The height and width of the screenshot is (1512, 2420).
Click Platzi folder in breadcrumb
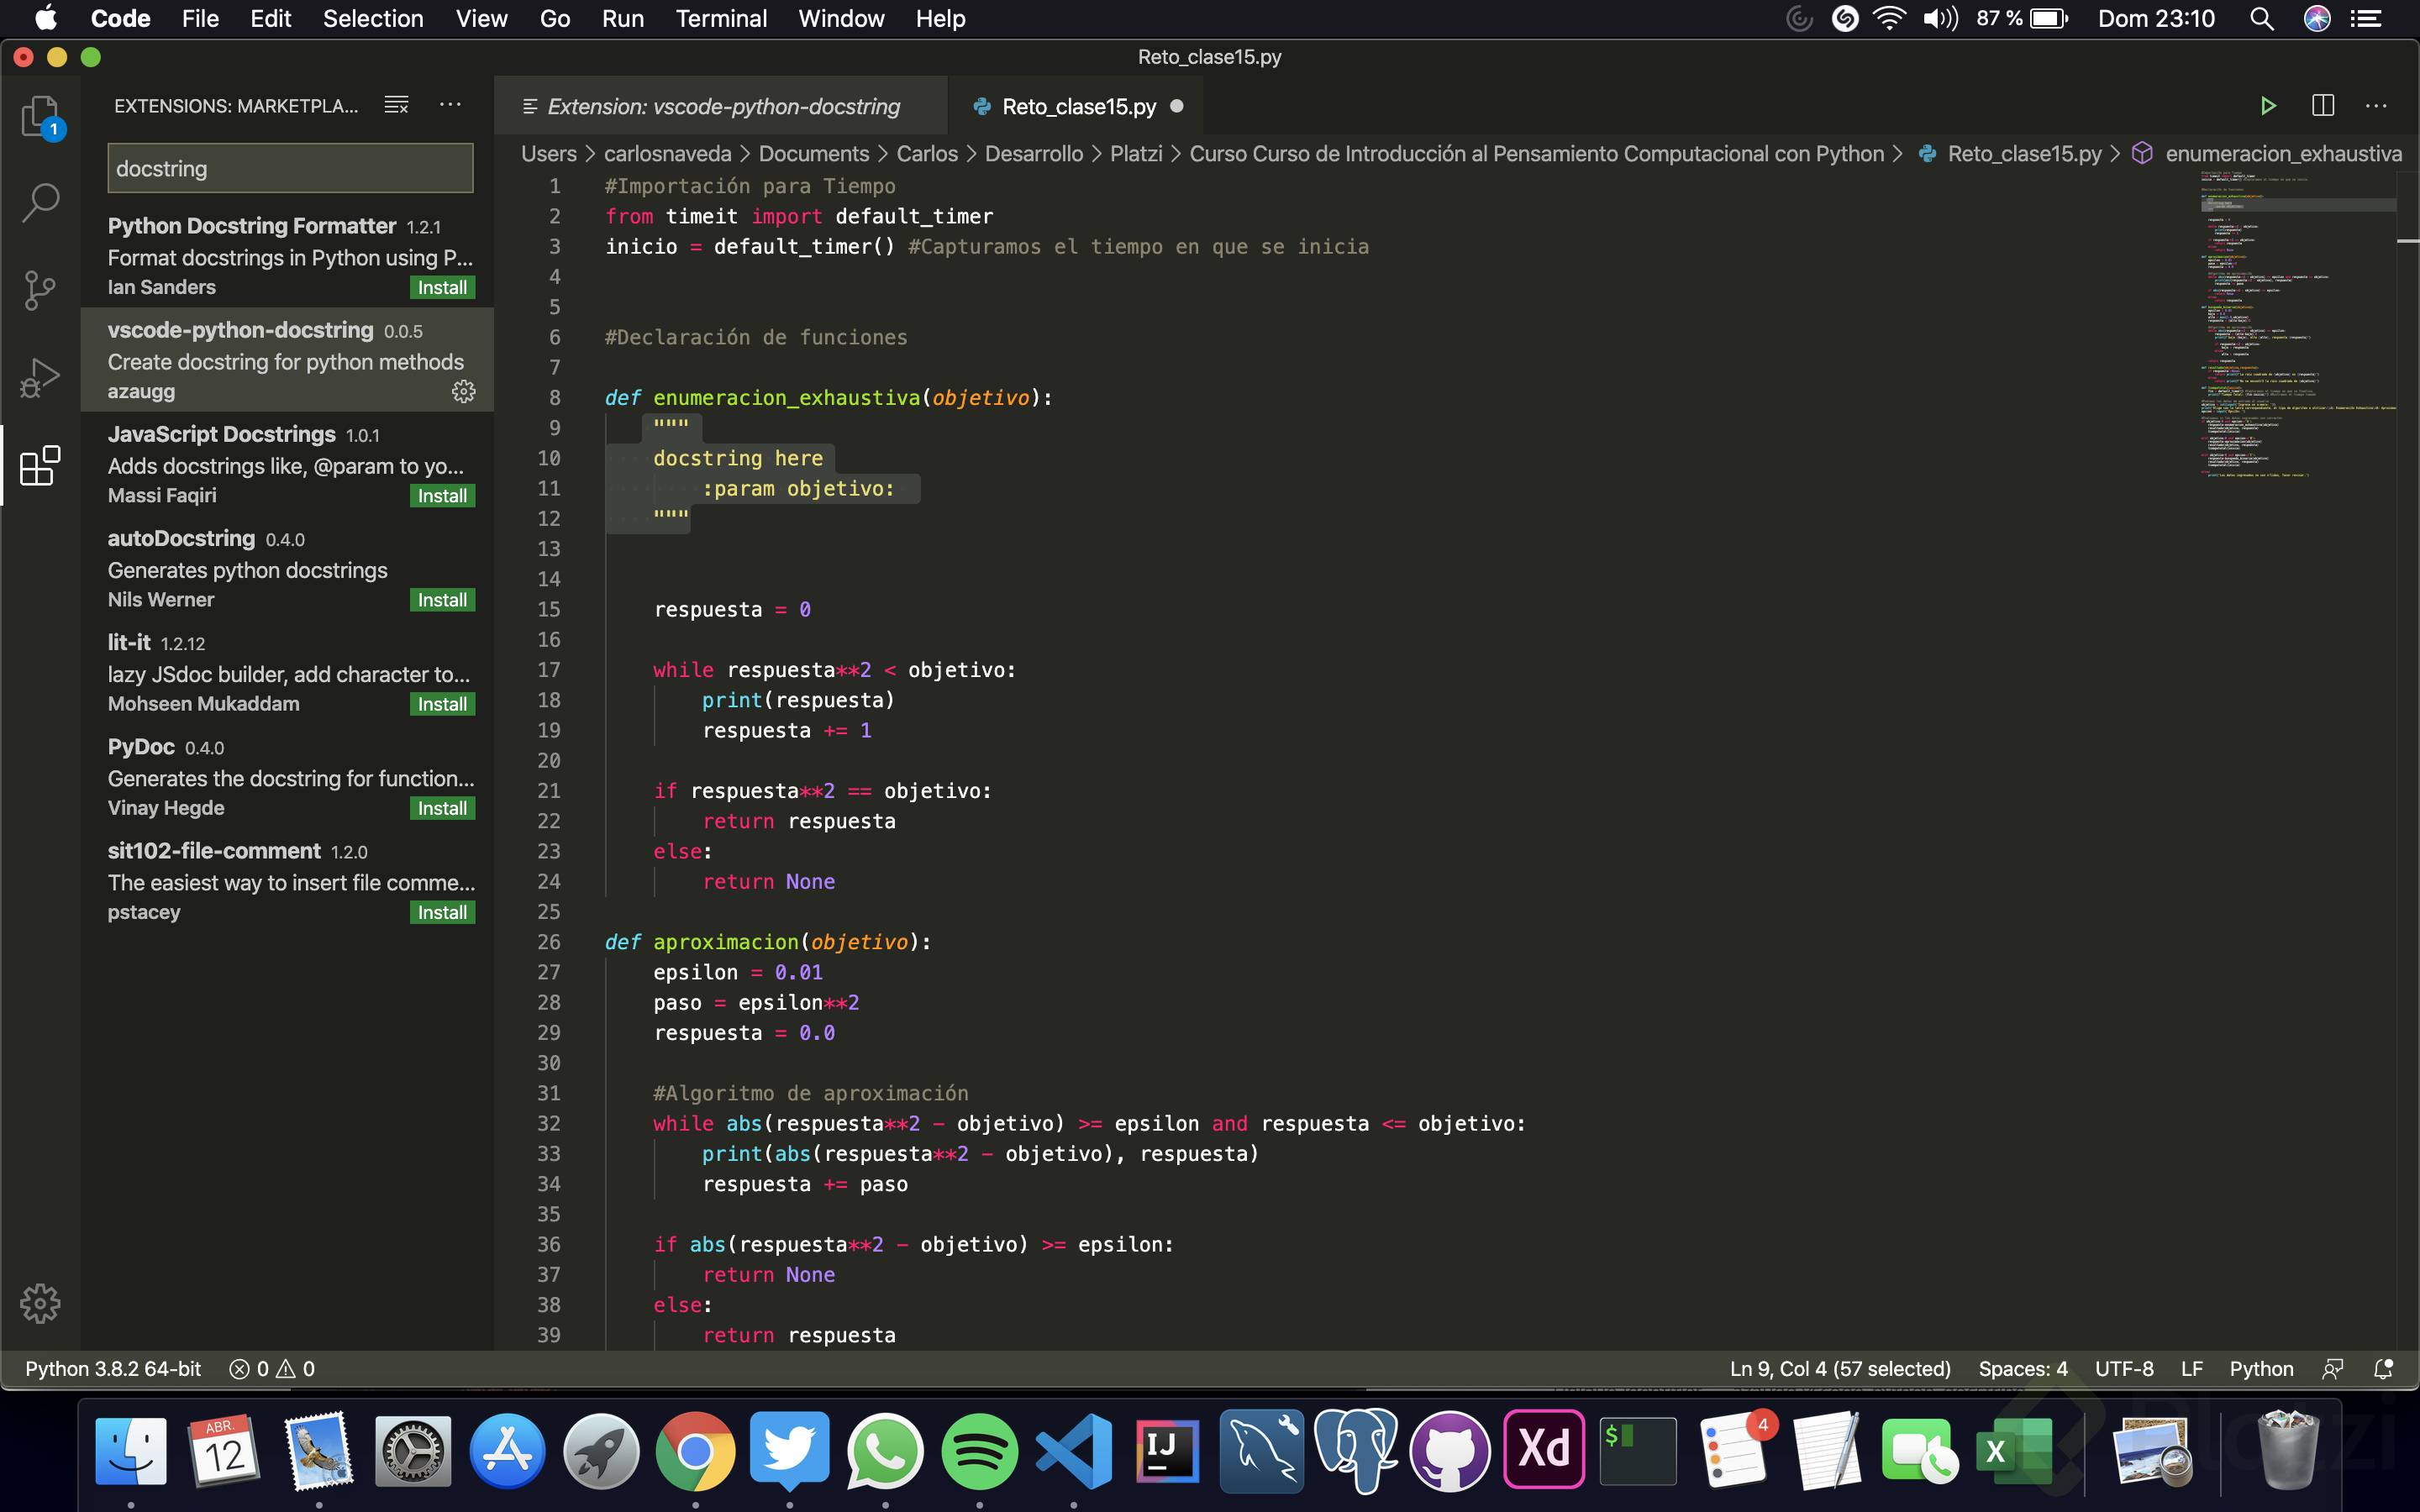tap(1135, 154)
